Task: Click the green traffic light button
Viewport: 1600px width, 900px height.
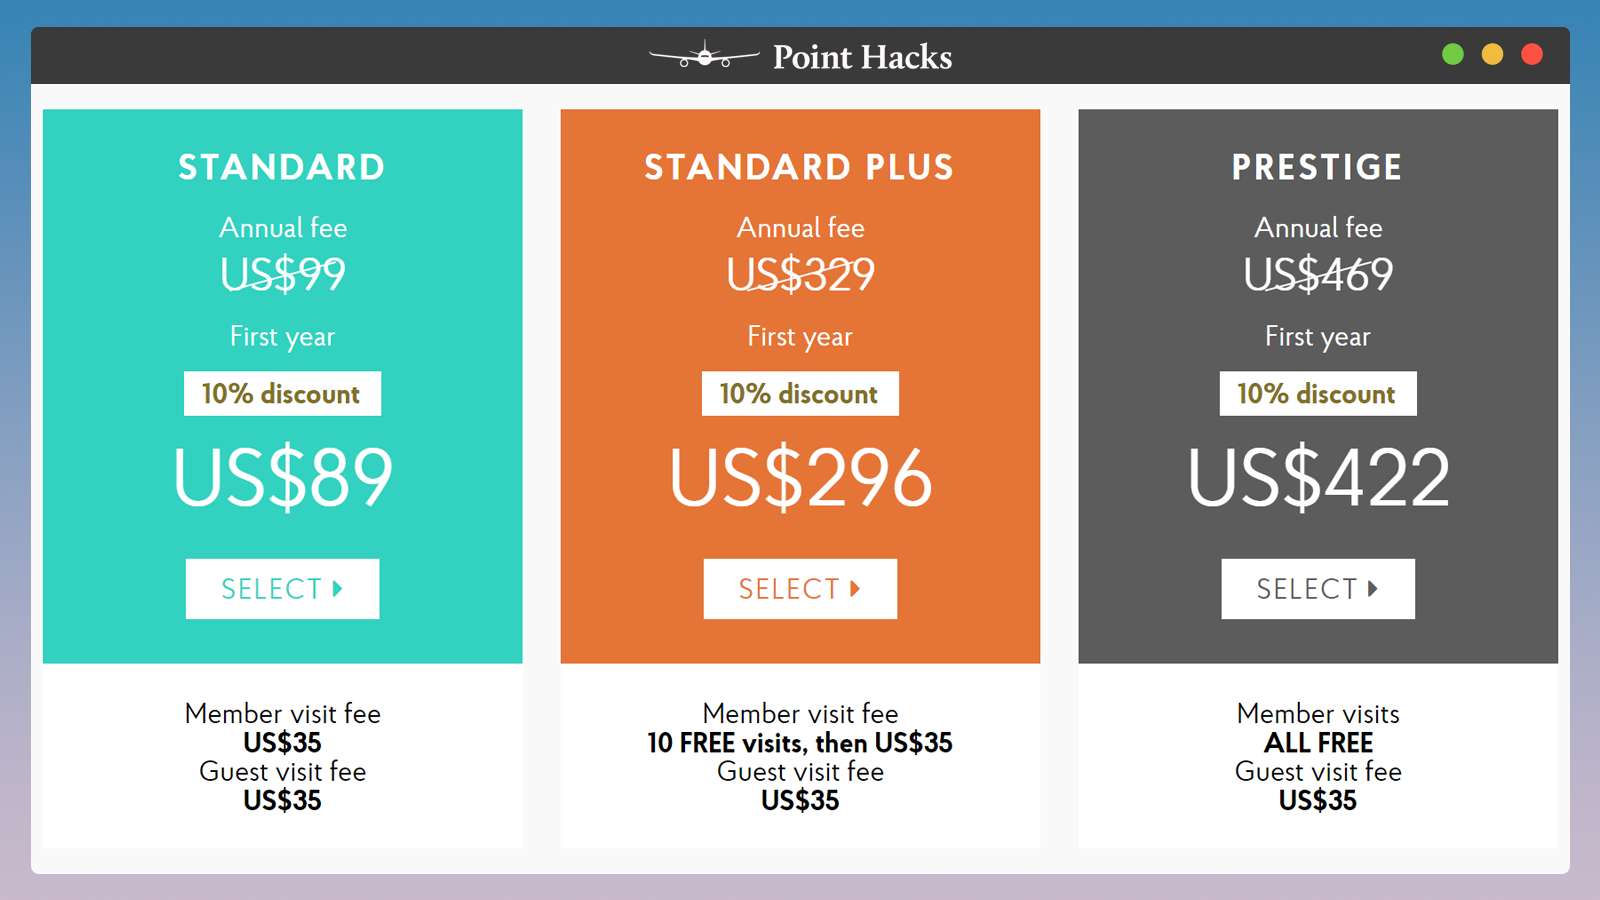Action: point(1453,54)
